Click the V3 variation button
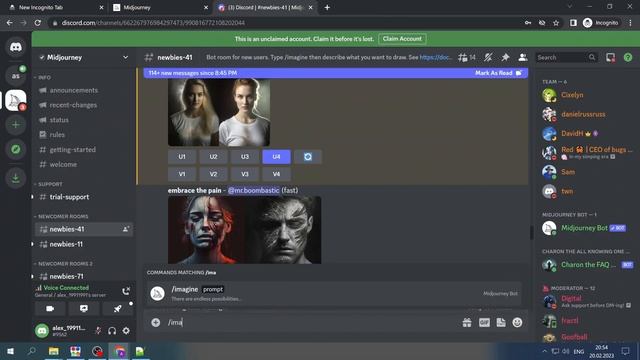The width and height of the screenshot is (640, 360). (245, 174)
